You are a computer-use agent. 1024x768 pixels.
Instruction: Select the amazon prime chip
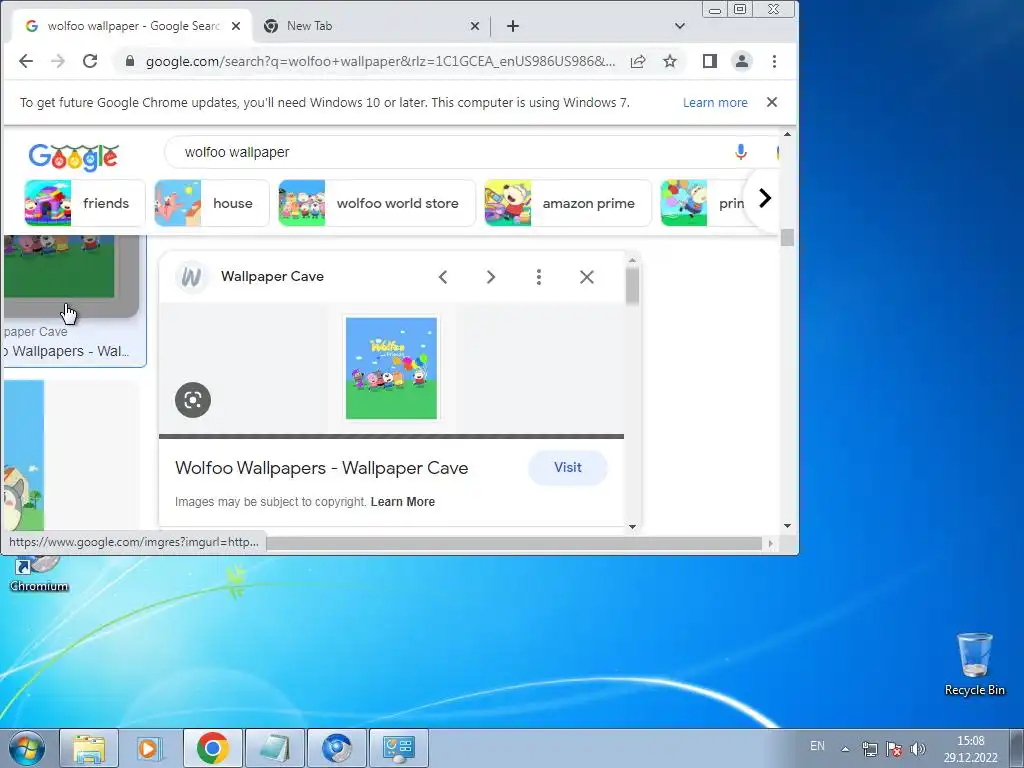click(x=568, y=203)
